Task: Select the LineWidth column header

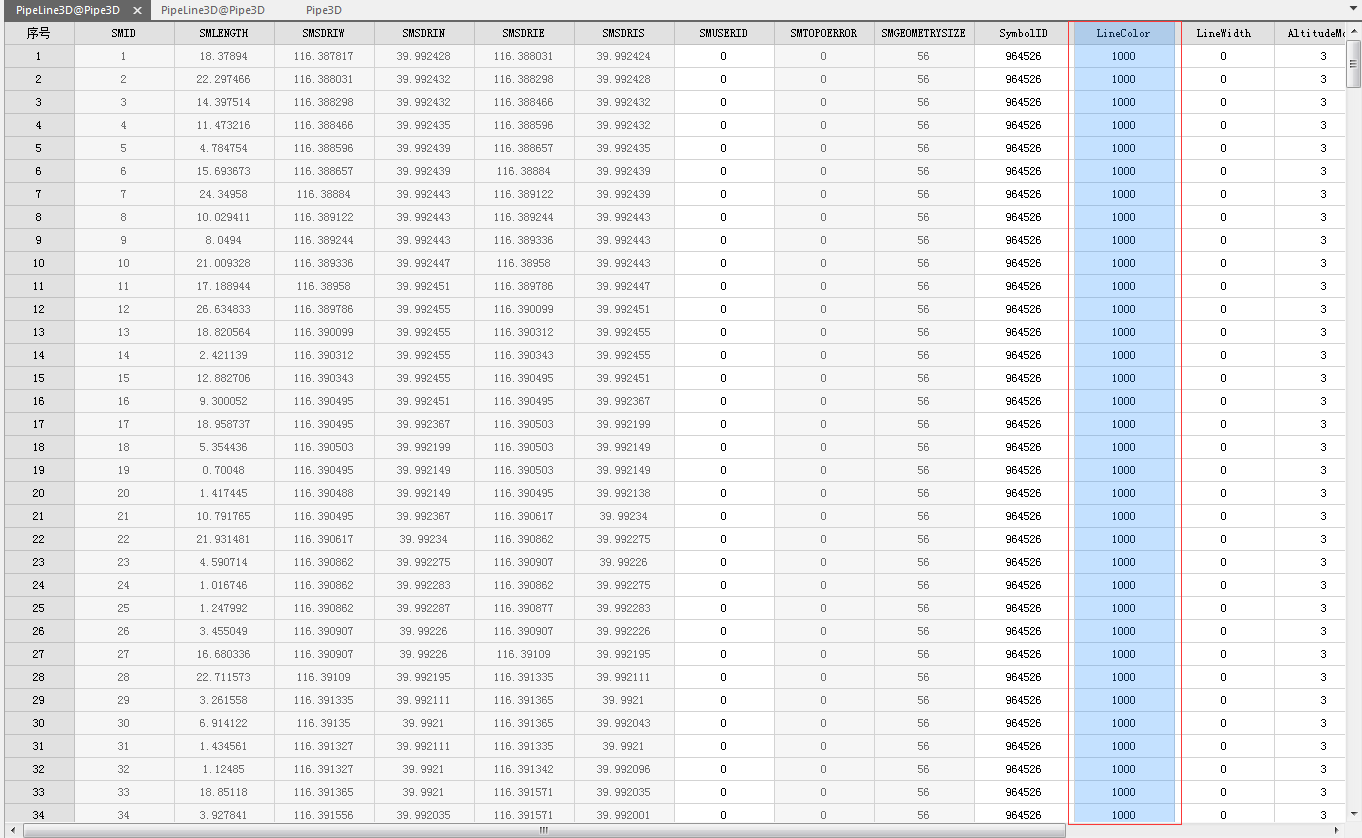Action: click(1224, 33)
